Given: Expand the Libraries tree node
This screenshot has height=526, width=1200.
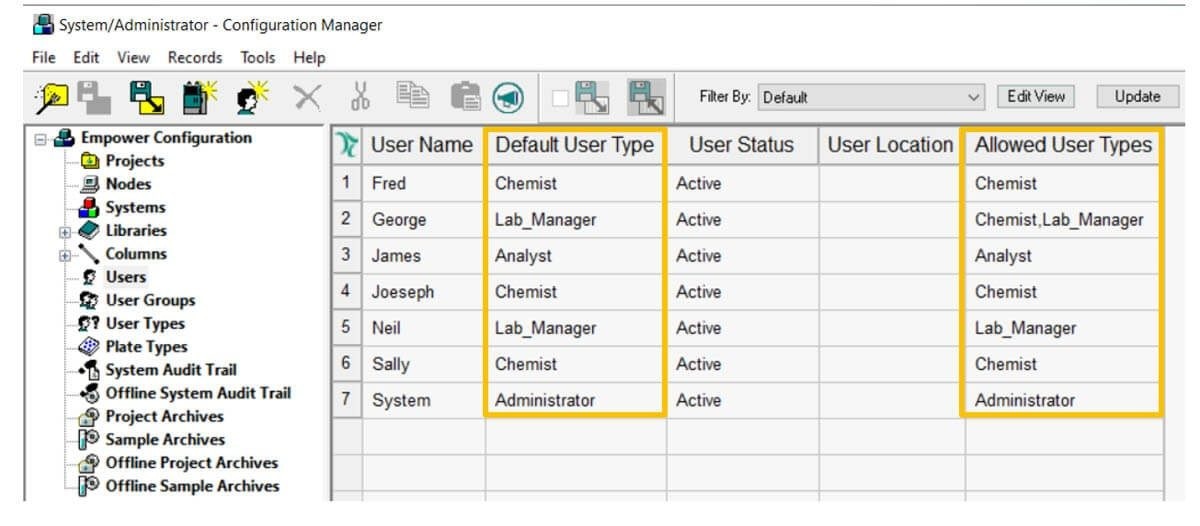Looking at the screenshot, I should (67, 231).
